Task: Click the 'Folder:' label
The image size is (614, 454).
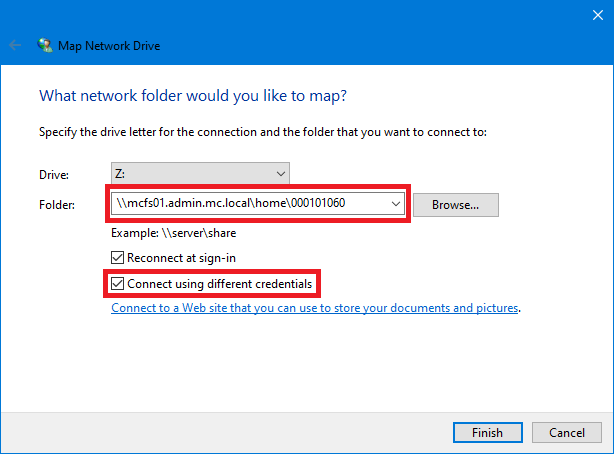Action: 57,205
